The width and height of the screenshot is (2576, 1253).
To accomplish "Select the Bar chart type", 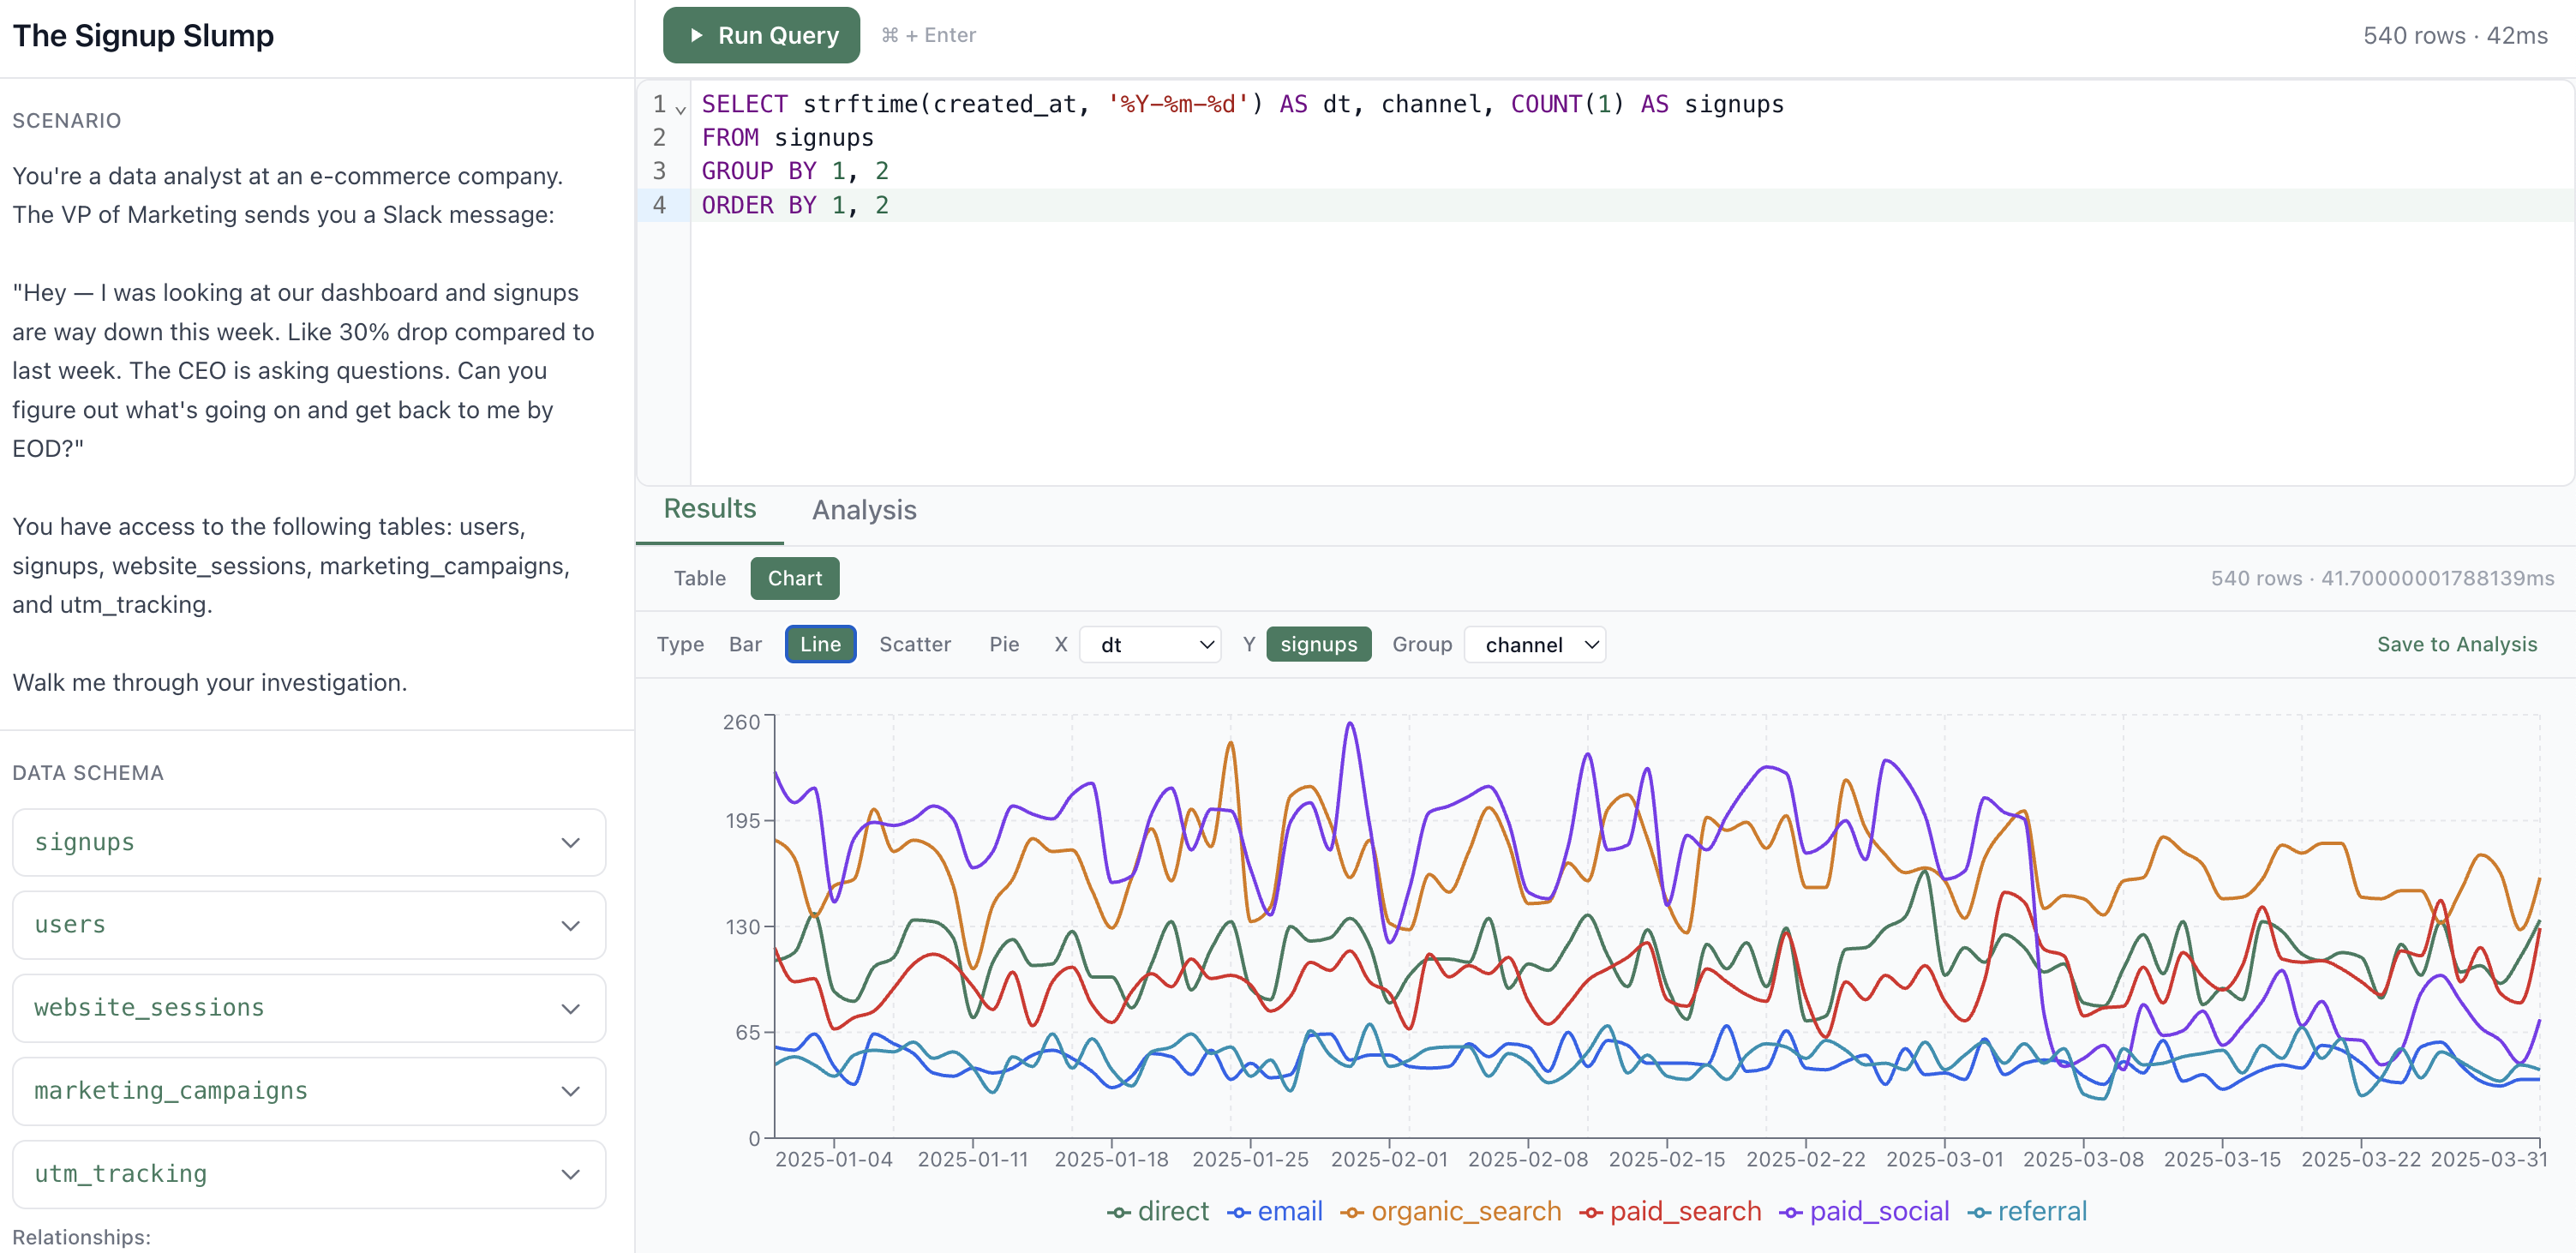I will click(745, 644).
